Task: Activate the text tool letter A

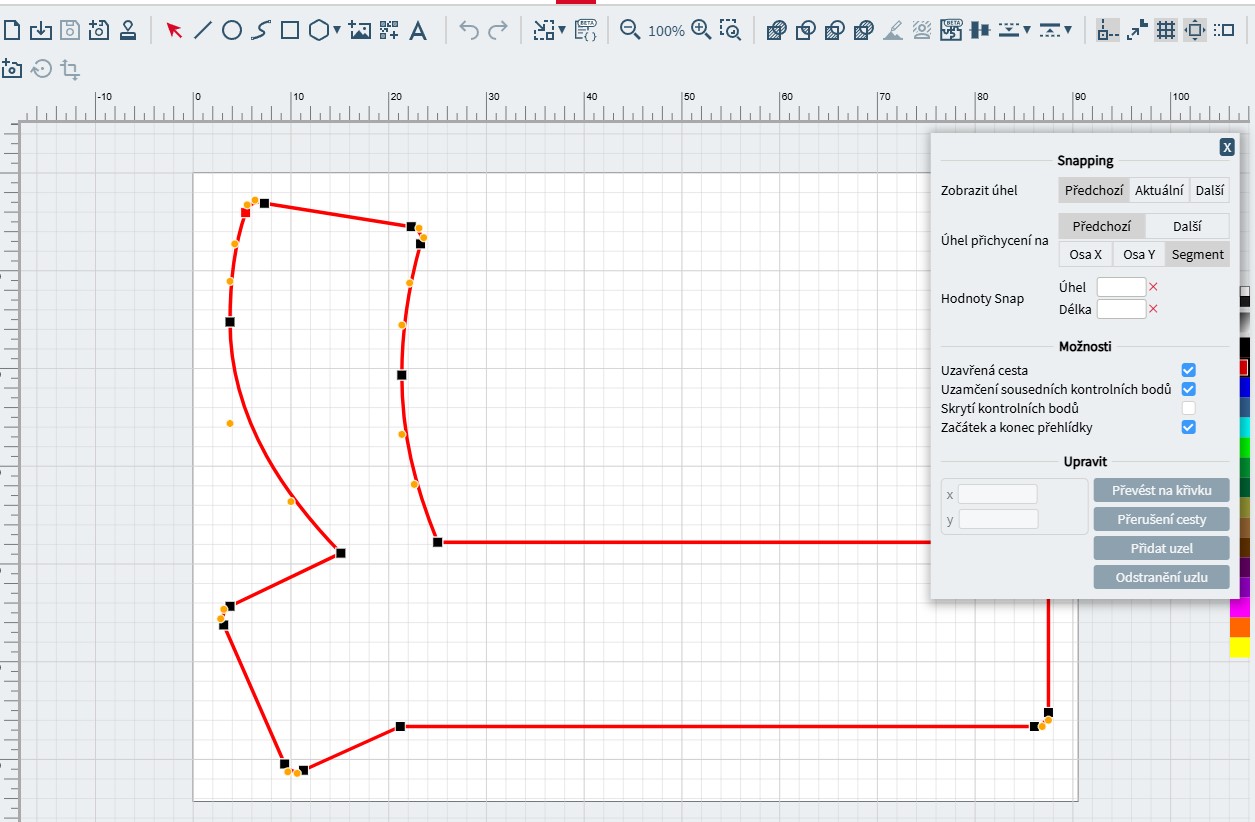Action: (418, 31)
